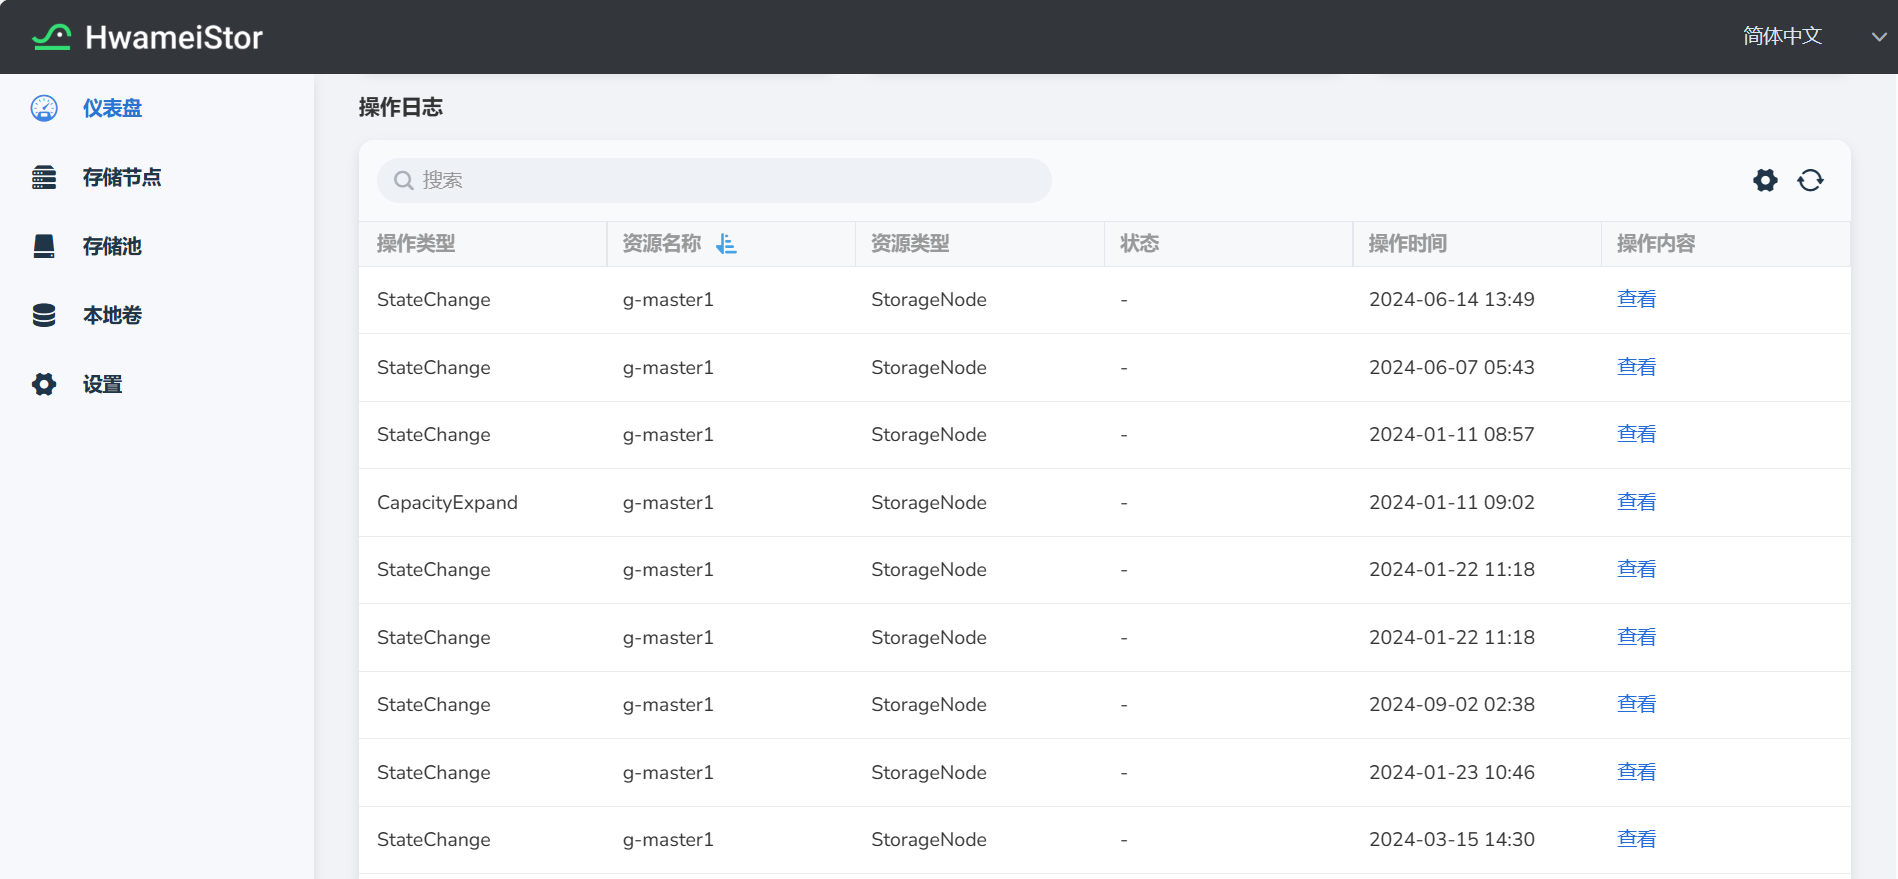The image size is (1898, 879).
Task: View details of the CapacityExpand operation
Action: pyautogui.click(x=1636, y=502)
